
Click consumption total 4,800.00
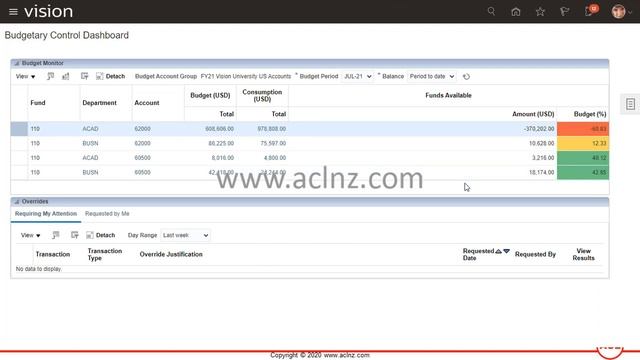pyautogui.click(x=275, y=158)
